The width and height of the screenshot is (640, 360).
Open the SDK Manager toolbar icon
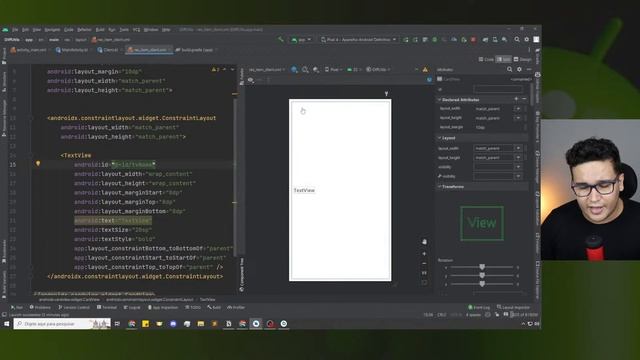click(x=504, y=40)
